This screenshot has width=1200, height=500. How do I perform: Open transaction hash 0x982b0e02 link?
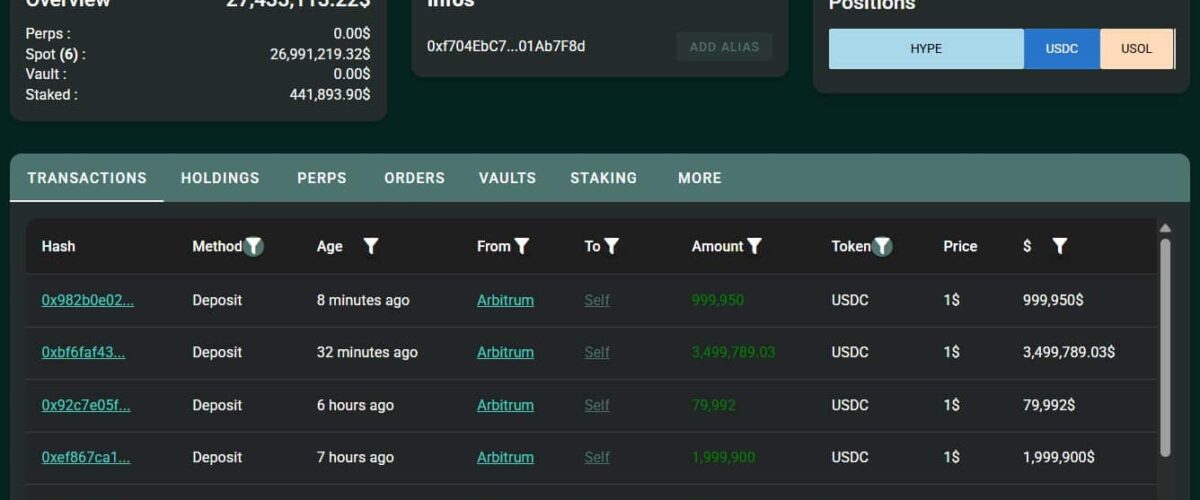pos(87,300)
